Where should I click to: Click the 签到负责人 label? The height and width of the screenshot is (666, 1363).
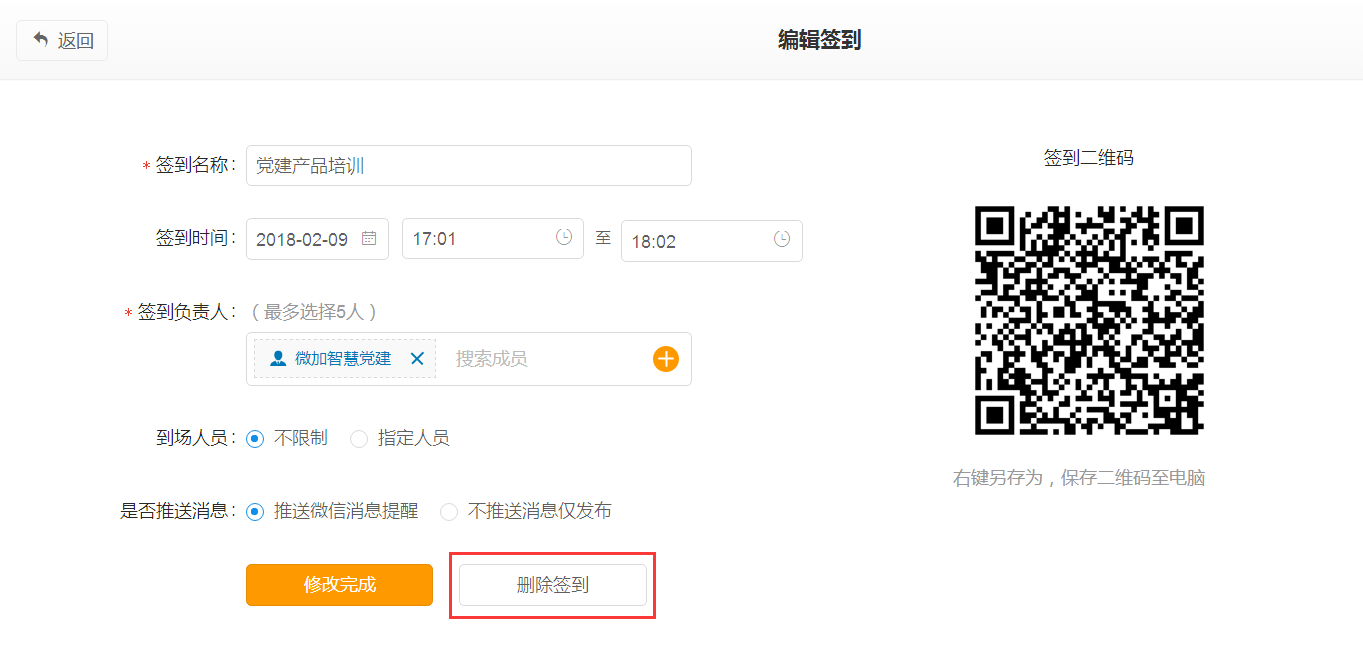(185, 312)
